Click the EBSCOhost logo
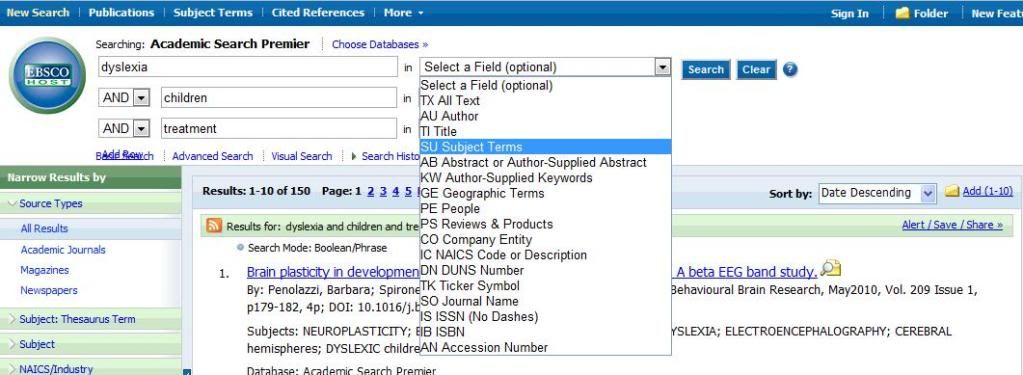This screenshot has height=375, width=1023. 47,76
